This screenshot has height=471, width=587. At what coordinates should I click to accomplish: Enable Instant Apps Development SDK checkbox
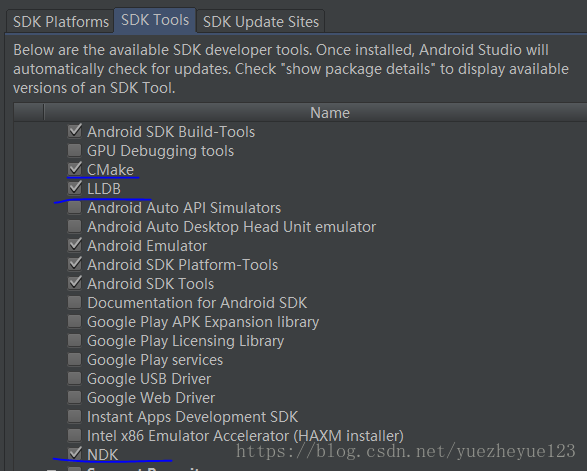pyautogui.click(x=75, y=416)
